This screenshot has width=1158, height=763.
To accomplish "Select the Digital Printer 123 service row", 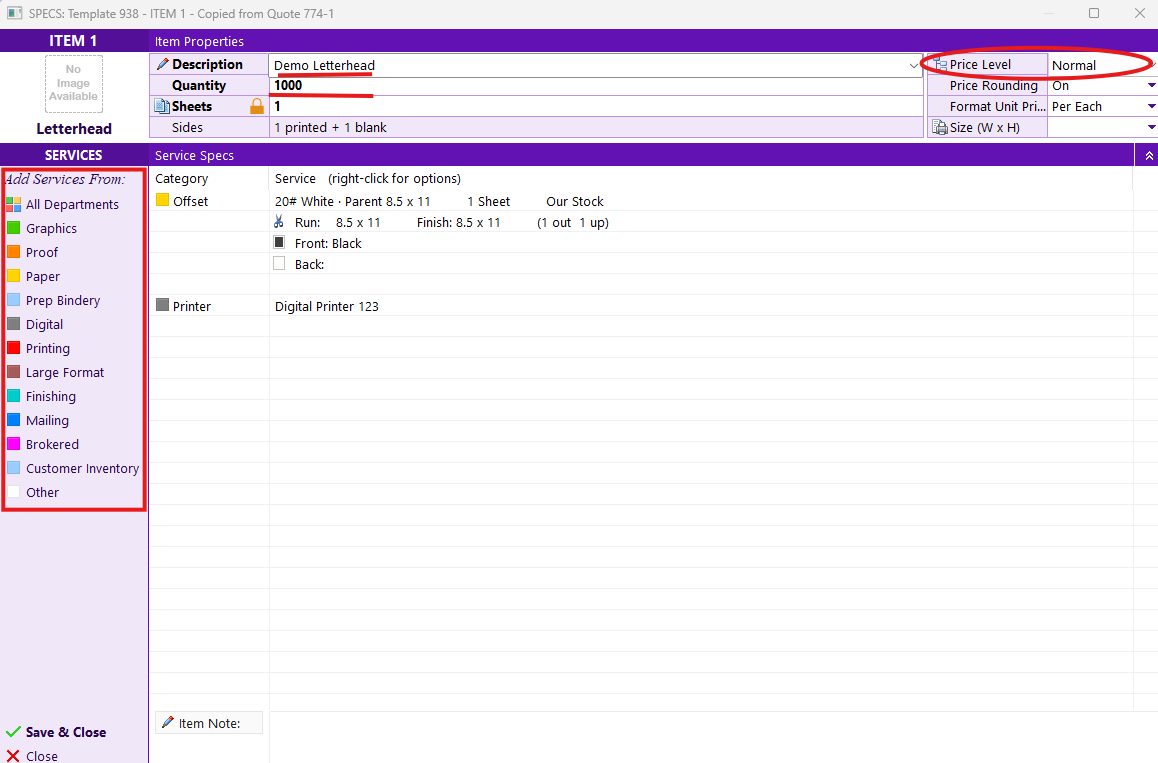I will 326,306.
